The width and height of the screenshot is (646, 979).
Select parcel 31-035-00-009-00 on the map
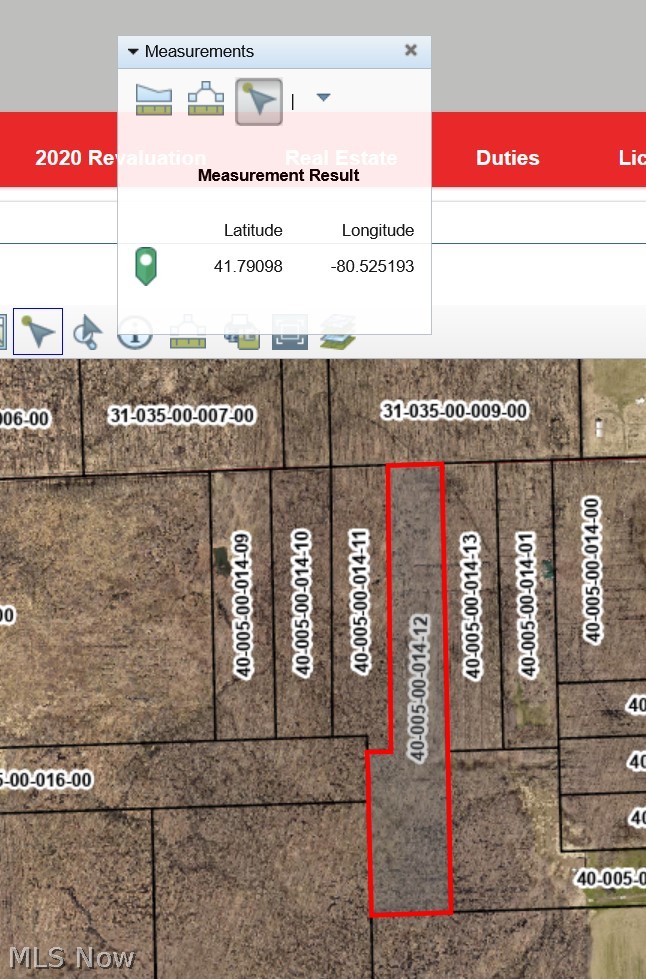coord(454,410)
